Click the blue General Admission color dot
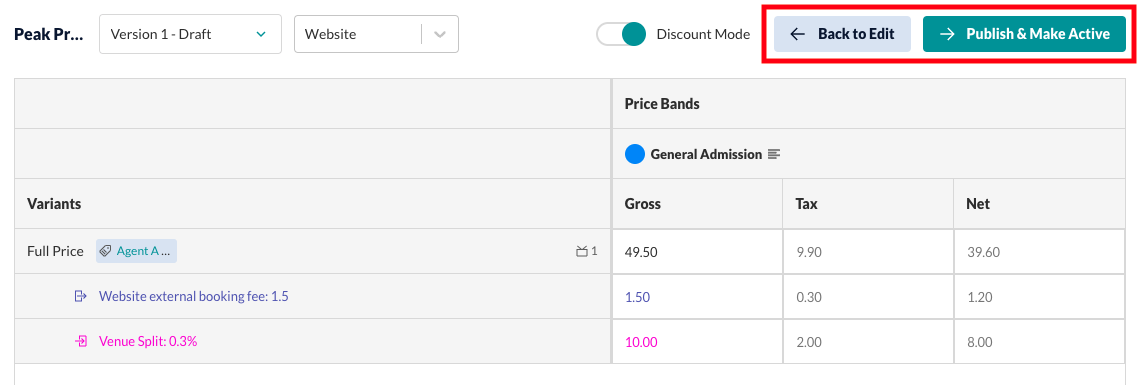The width and height of the screenshot is (1140, 385). [x=635, y=154]
